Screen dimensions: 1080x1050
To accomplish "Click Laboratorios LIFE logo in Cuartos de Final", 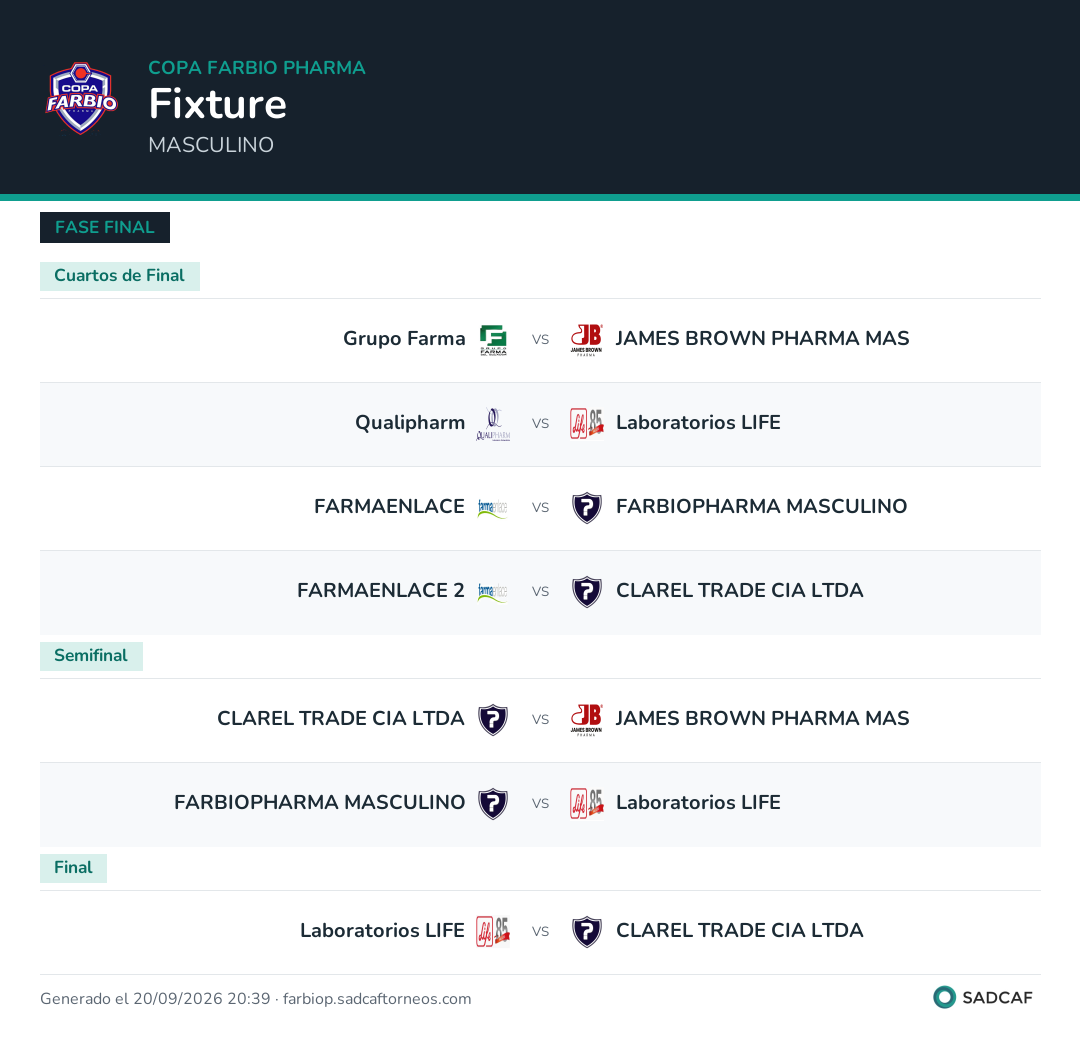I will [x=587, y=424].
